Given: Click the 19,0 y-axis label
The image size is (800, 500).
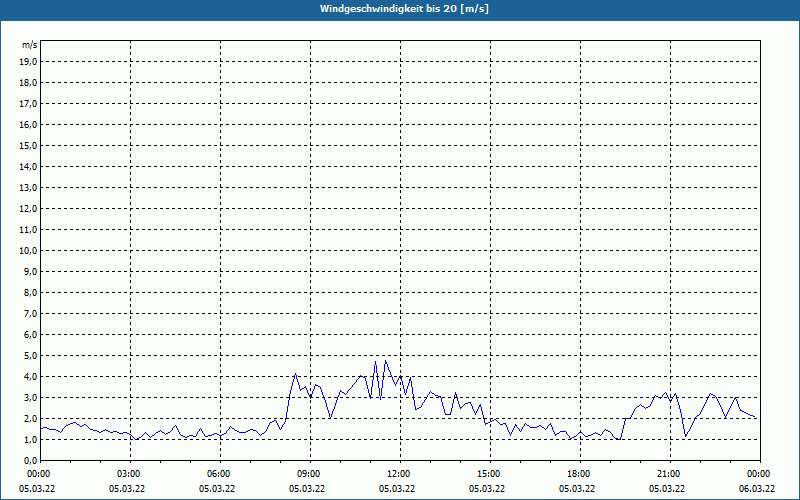Looking at the screenshot, I should tap(29, 61).
